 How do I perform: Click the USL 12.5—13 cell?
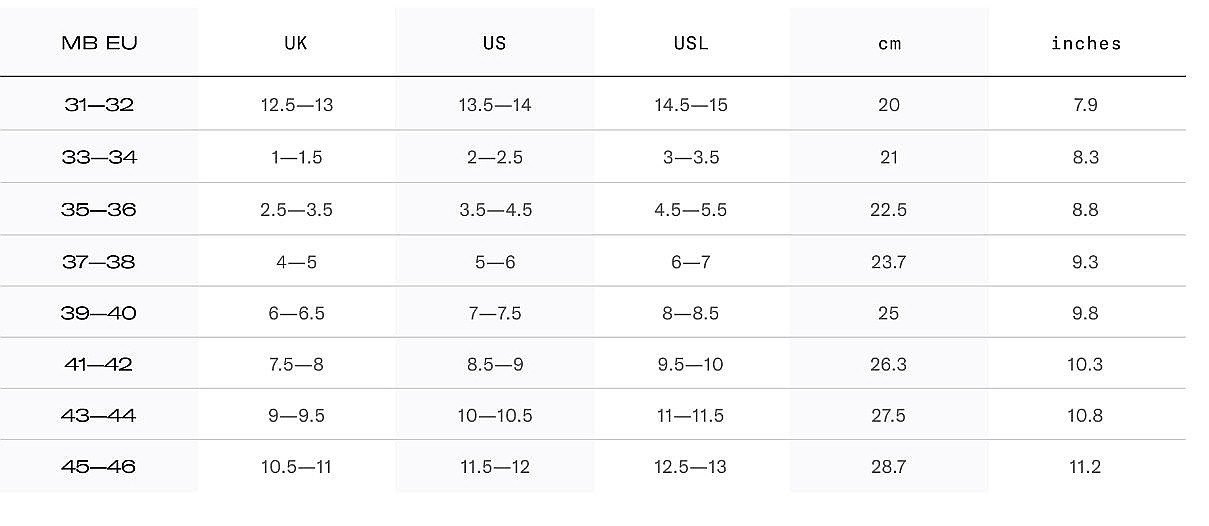click(691, 467)
